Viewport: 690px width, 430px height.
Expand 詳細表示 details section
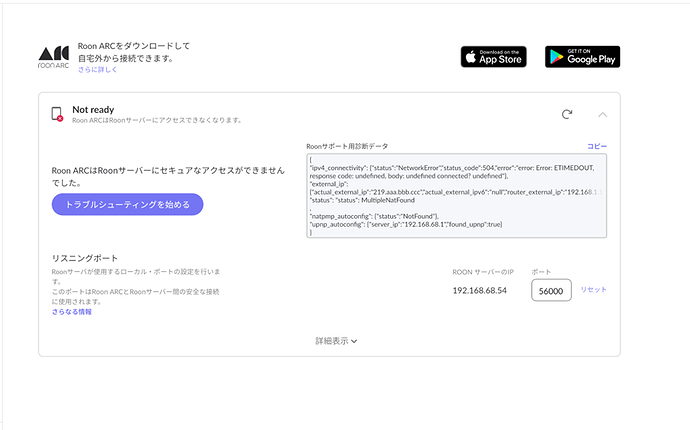click(336, 341)
